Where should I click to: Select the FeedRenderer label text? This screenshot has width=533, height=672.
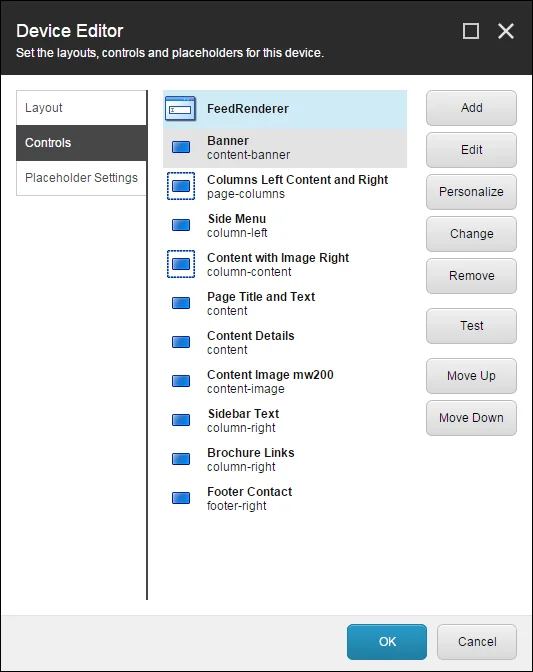coord(248,109)
